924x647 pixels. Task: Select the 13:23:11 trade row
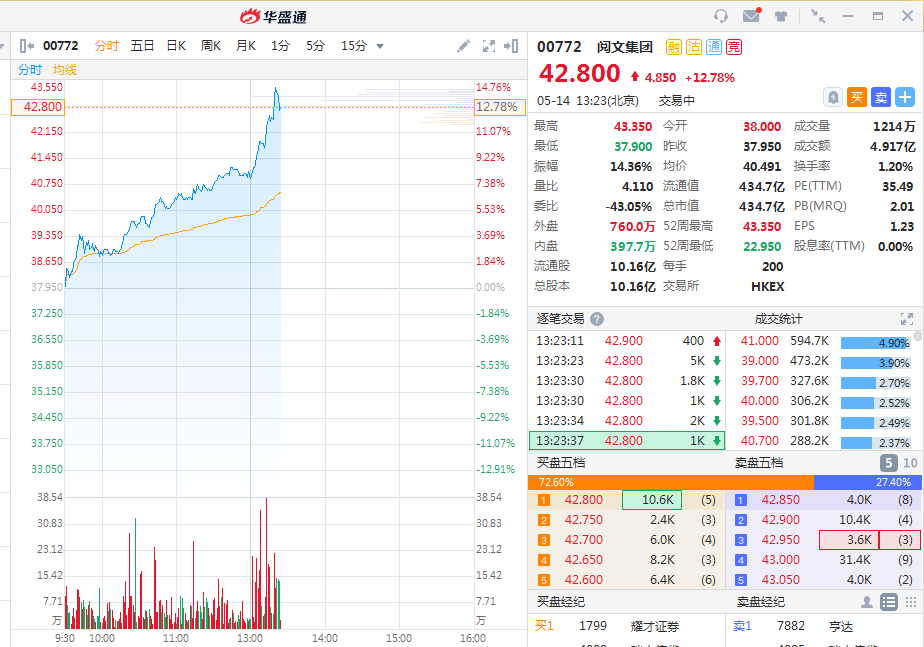pos(627,341)
